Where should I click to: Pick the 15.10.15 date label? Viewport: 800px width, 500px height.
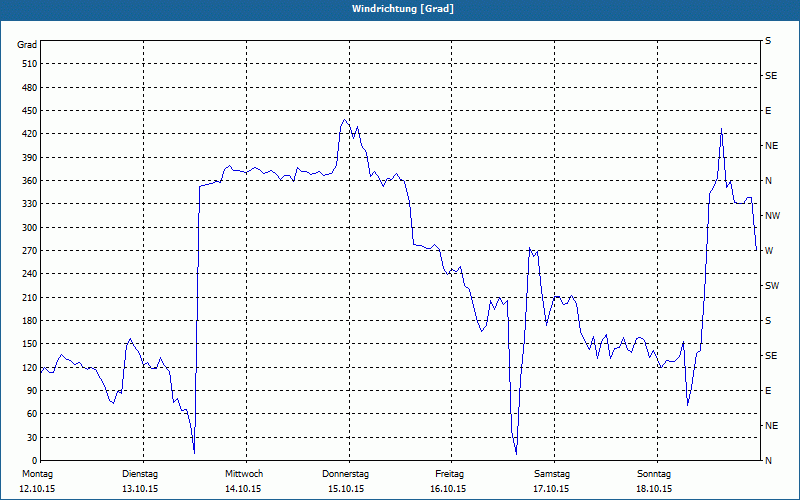(x=346, y=489)
